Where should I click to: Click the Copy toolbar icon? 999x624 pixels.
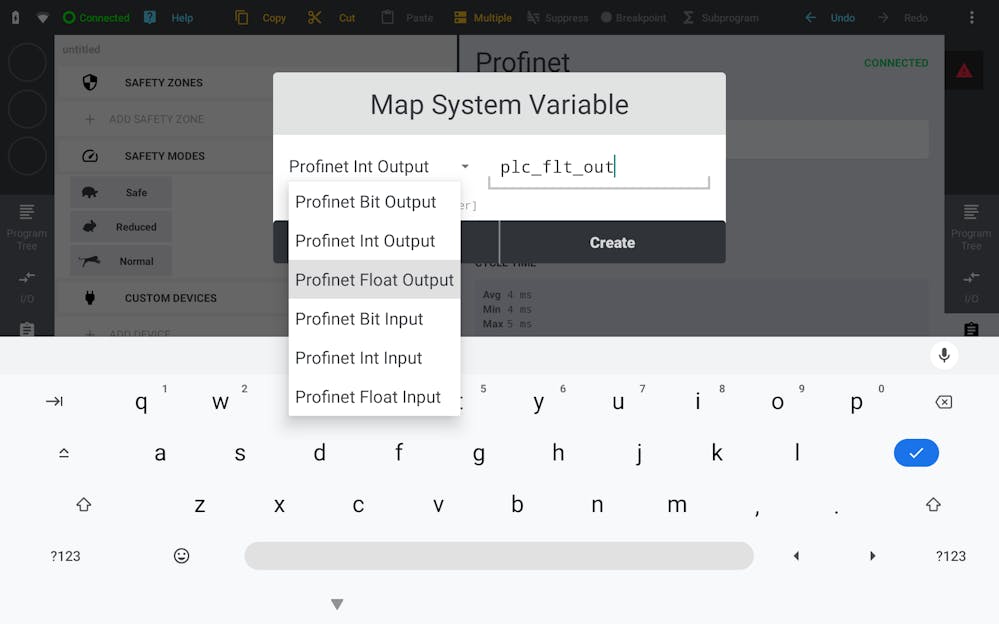tap(241, 18)
